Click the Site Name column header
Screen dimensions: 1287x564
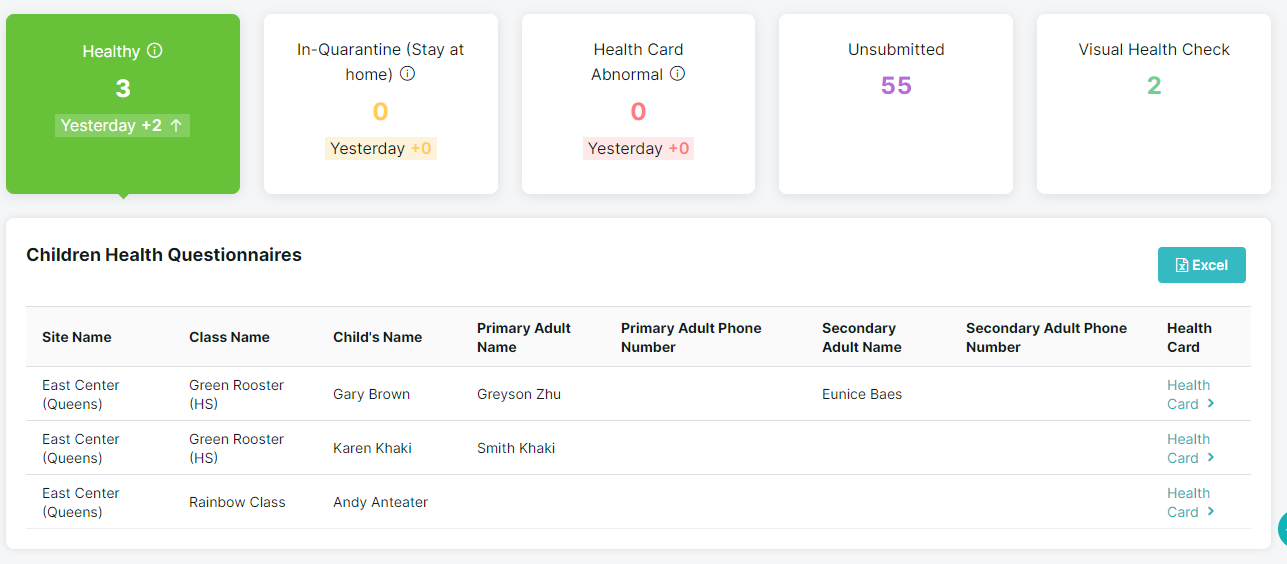pos(77,337)
